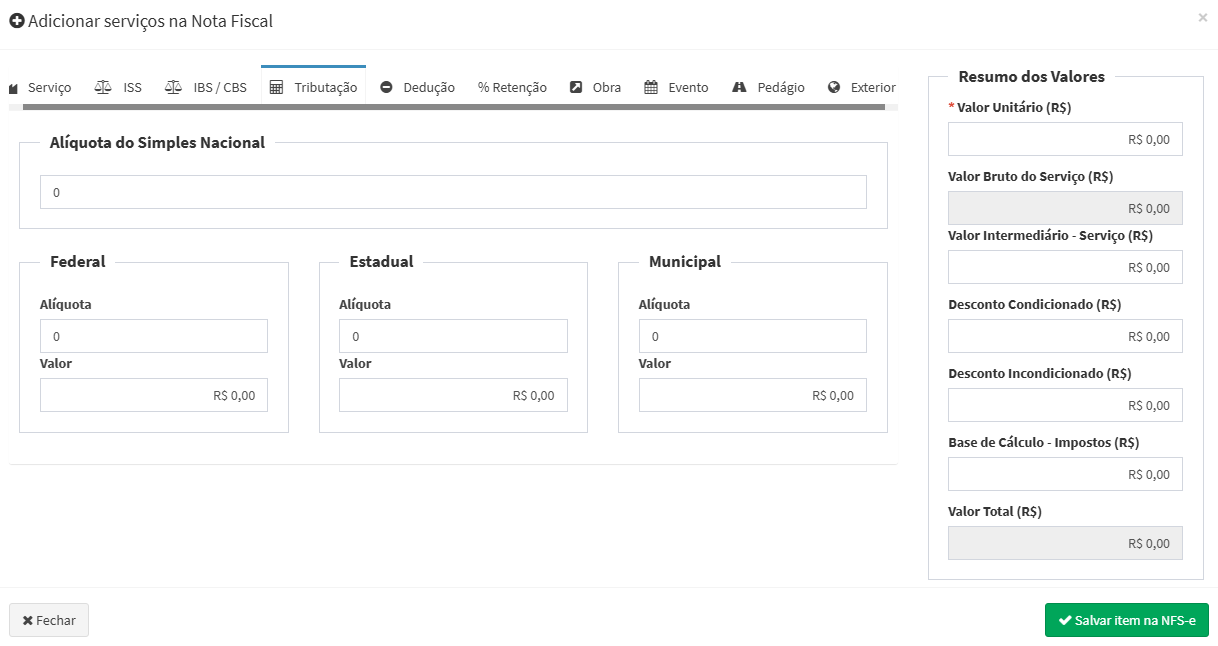Viewport: 1218px width, 646px height.
Task: Save the item with Salvar item na NFS-e
Action: pos(1126,620)
